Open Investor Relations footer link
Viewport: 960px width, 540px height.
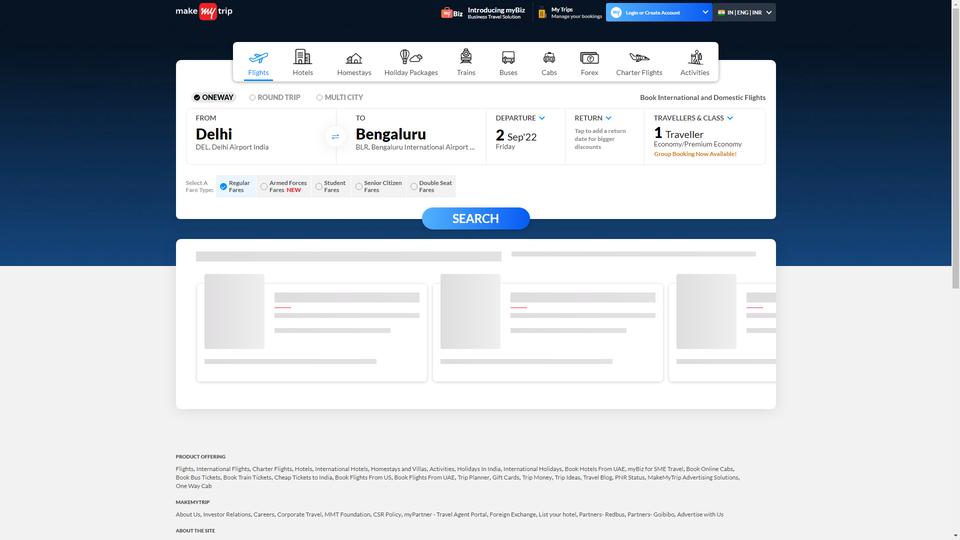tap(227, 515)
